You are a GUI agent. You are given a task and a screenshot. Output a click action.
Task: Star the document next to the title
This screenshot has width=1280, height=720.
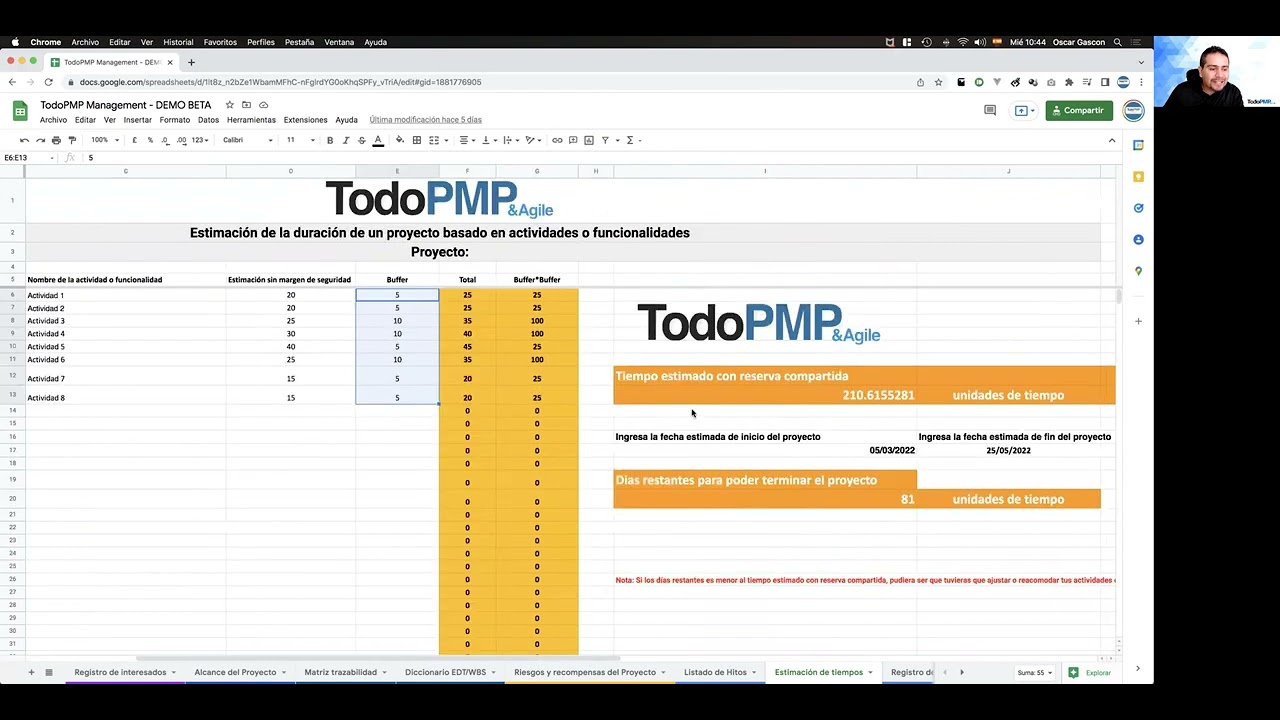(229, 105)
